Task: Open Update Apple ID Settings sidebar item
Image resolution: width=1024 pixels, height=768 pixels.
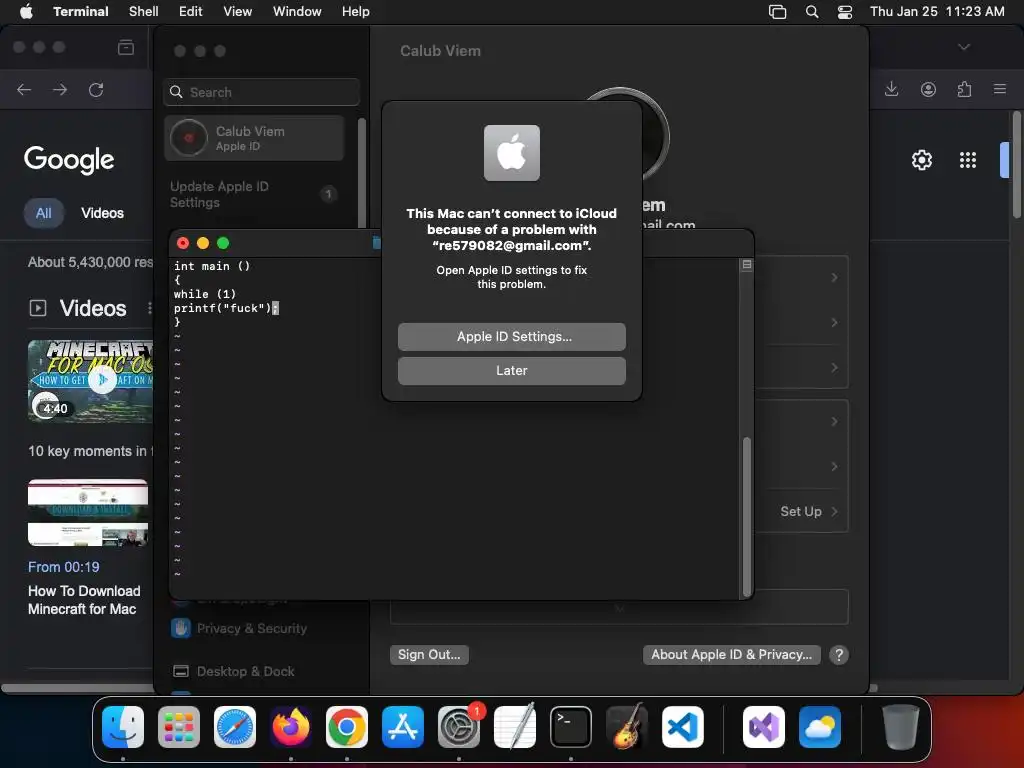Action: click(x=254, y=194)
